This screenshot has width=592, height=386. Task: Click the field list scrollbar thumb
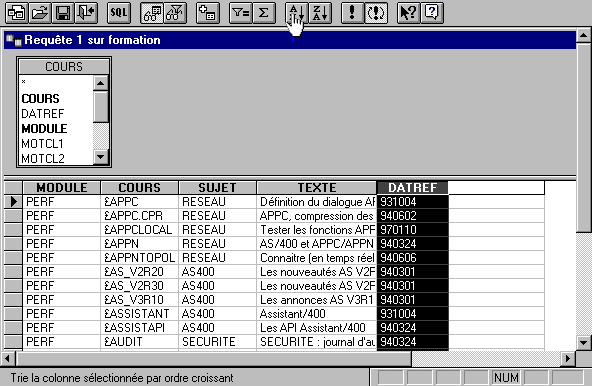point(100,106)
